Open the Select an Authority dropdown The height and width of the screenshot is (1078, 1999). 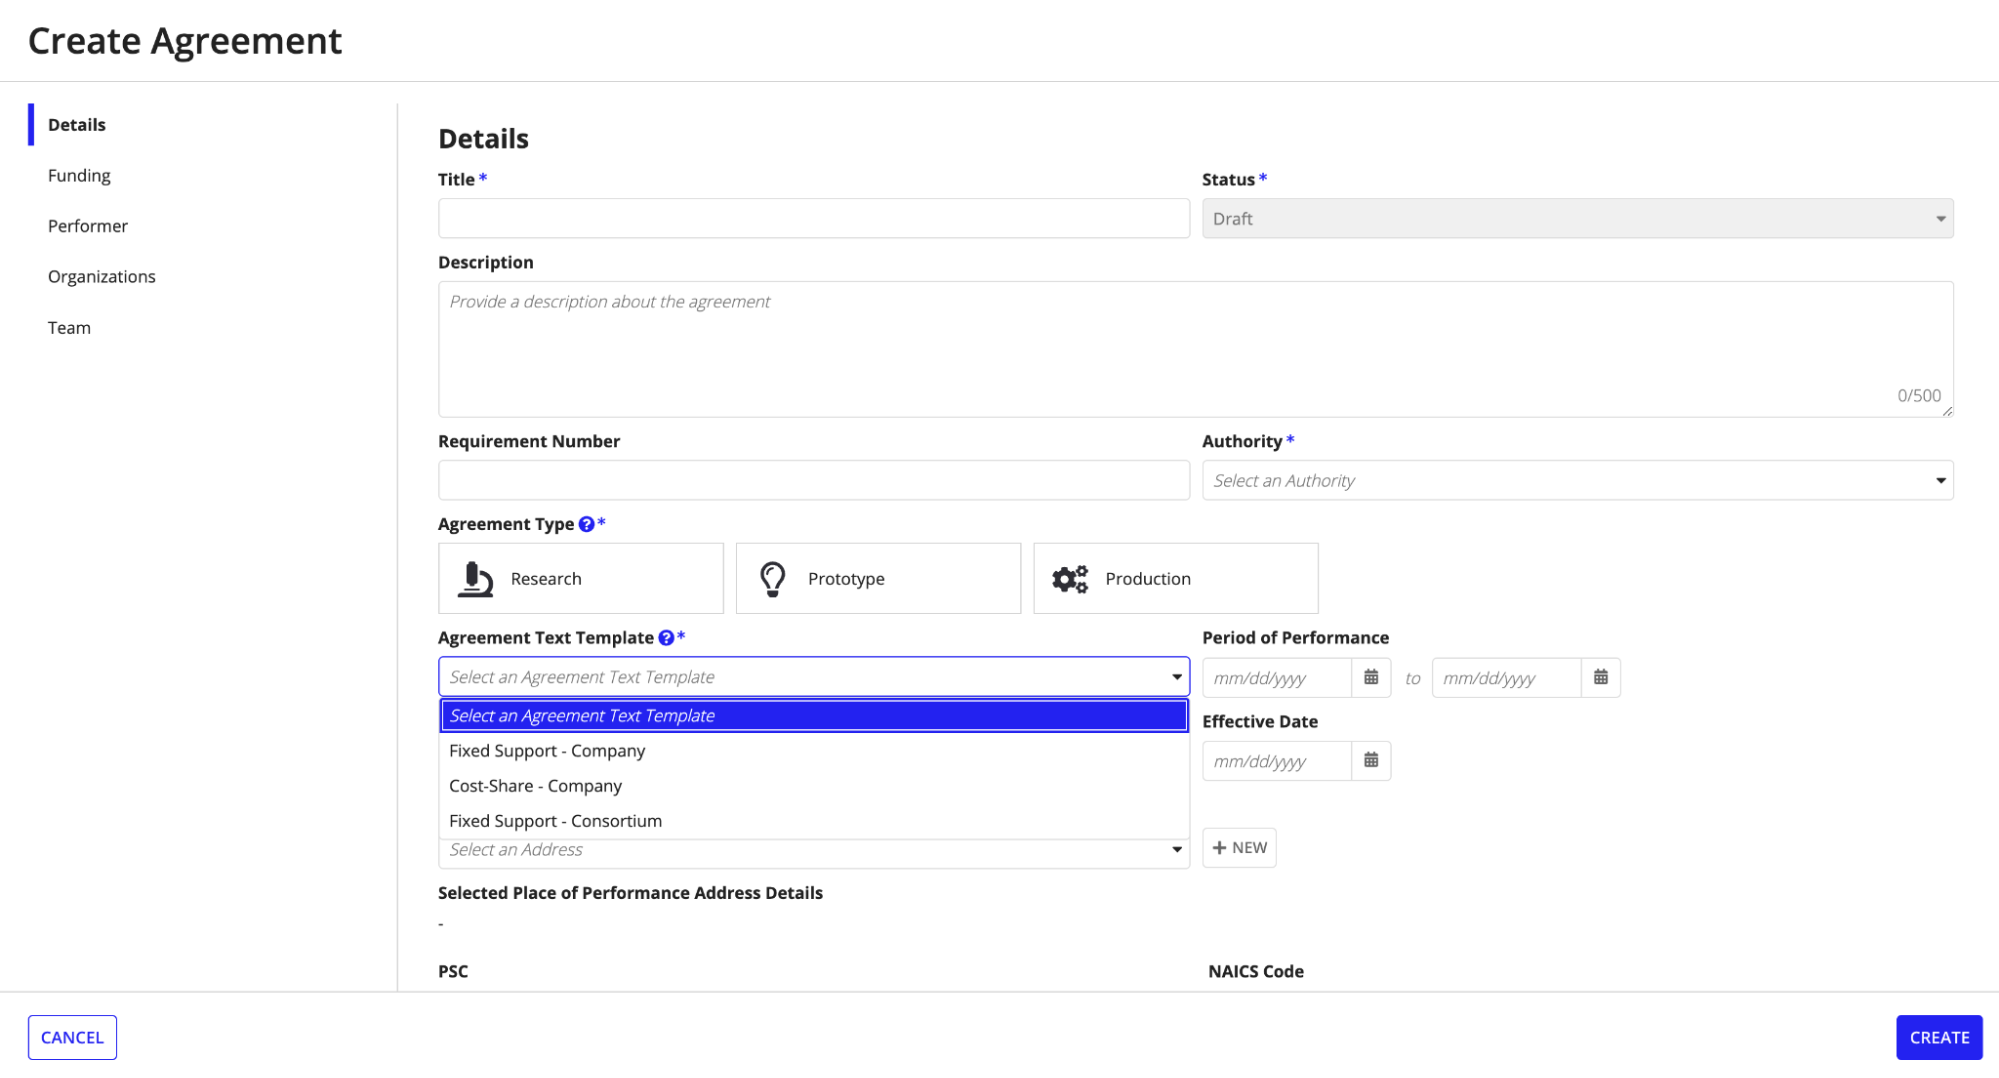click(1578, 481)
